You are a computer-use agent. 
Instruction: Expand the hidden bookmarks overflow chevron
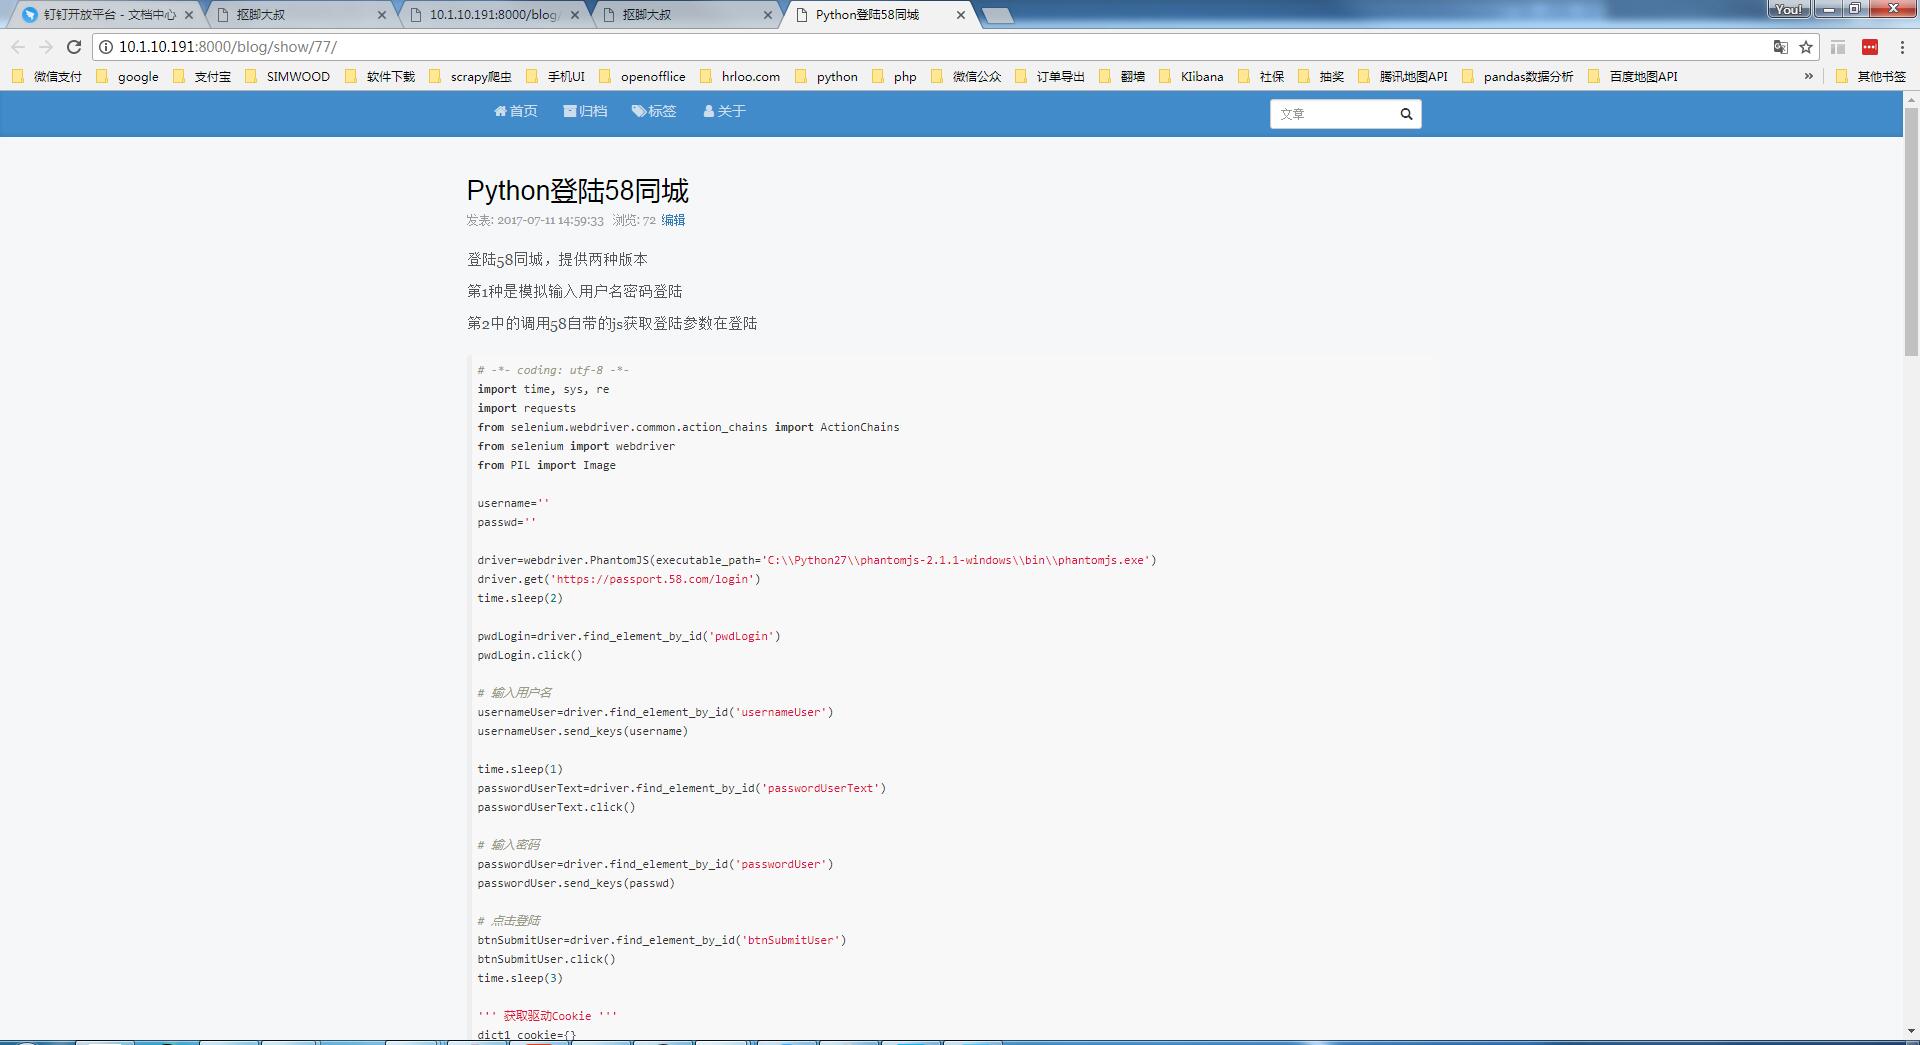coord(1808,76)
